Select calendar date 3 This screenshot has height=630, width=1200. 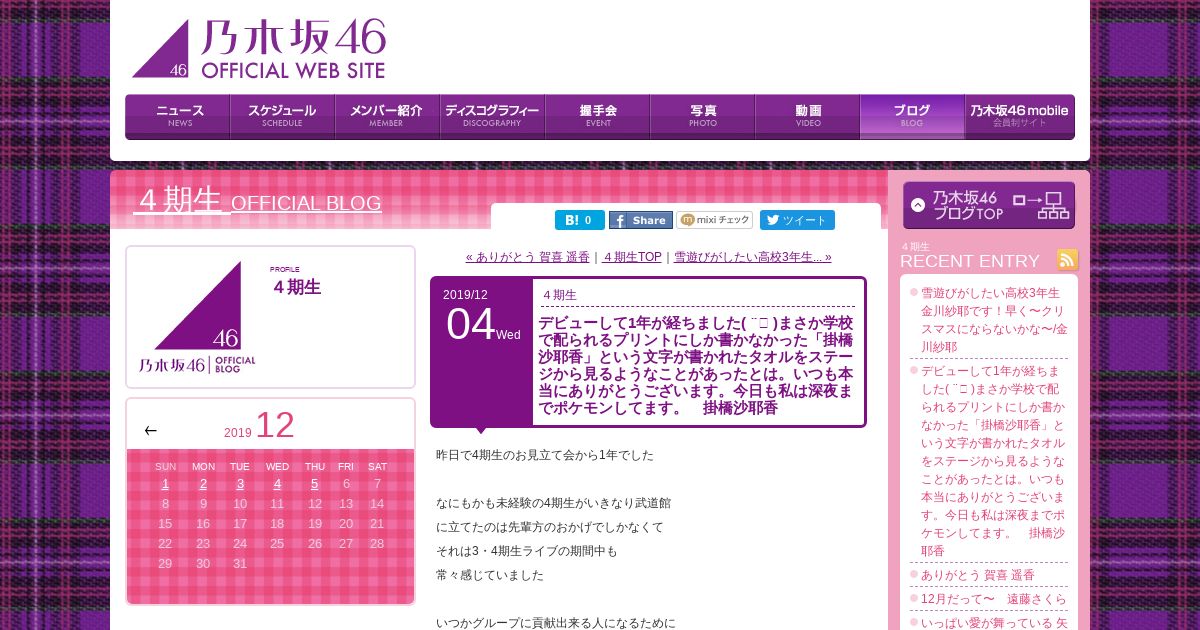click(240, 484)
